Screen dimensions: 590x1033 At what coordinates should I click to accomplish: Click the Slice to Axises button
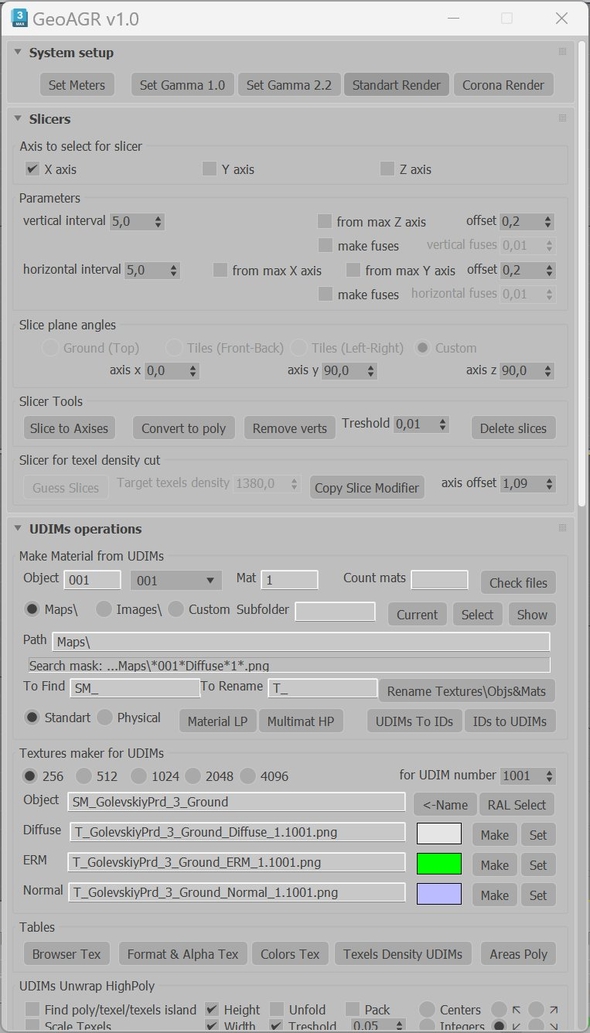pos(69,428)
